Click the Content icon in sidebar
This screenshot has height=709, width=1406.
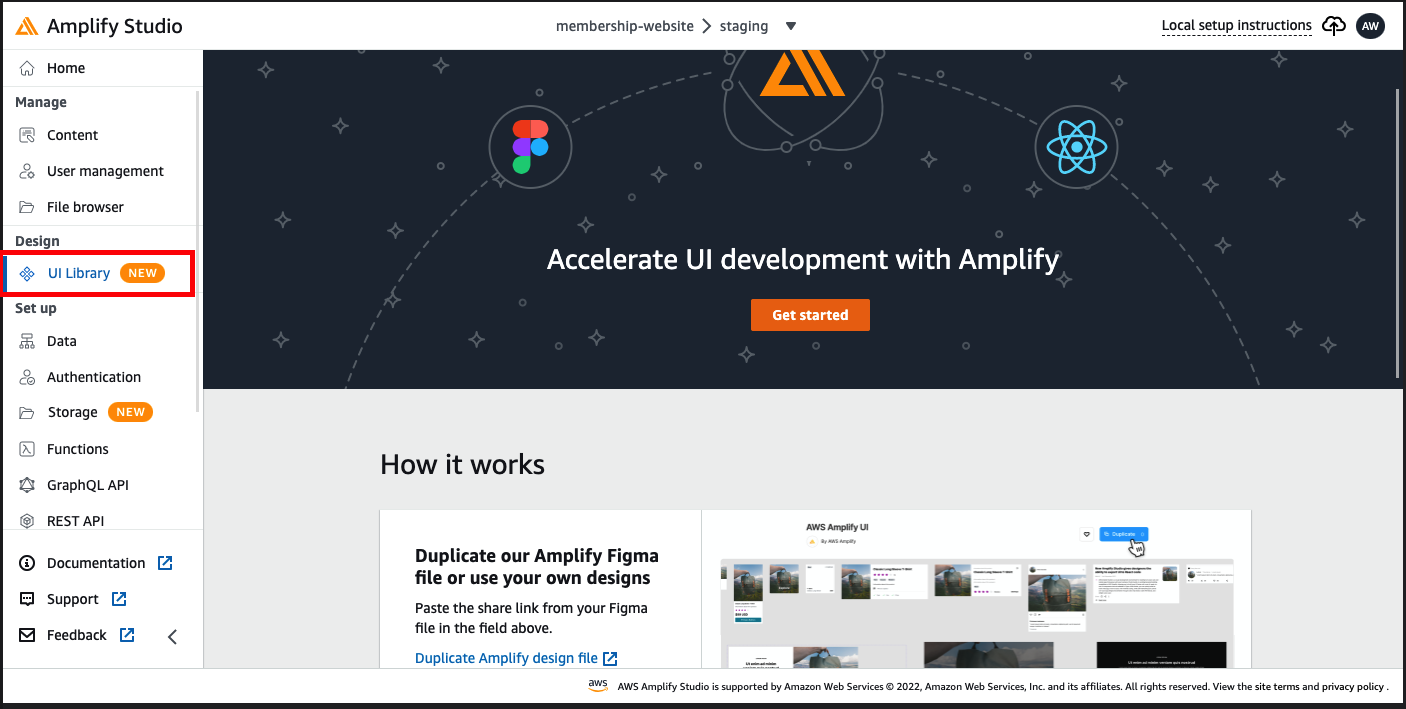(x=27, y=135)
